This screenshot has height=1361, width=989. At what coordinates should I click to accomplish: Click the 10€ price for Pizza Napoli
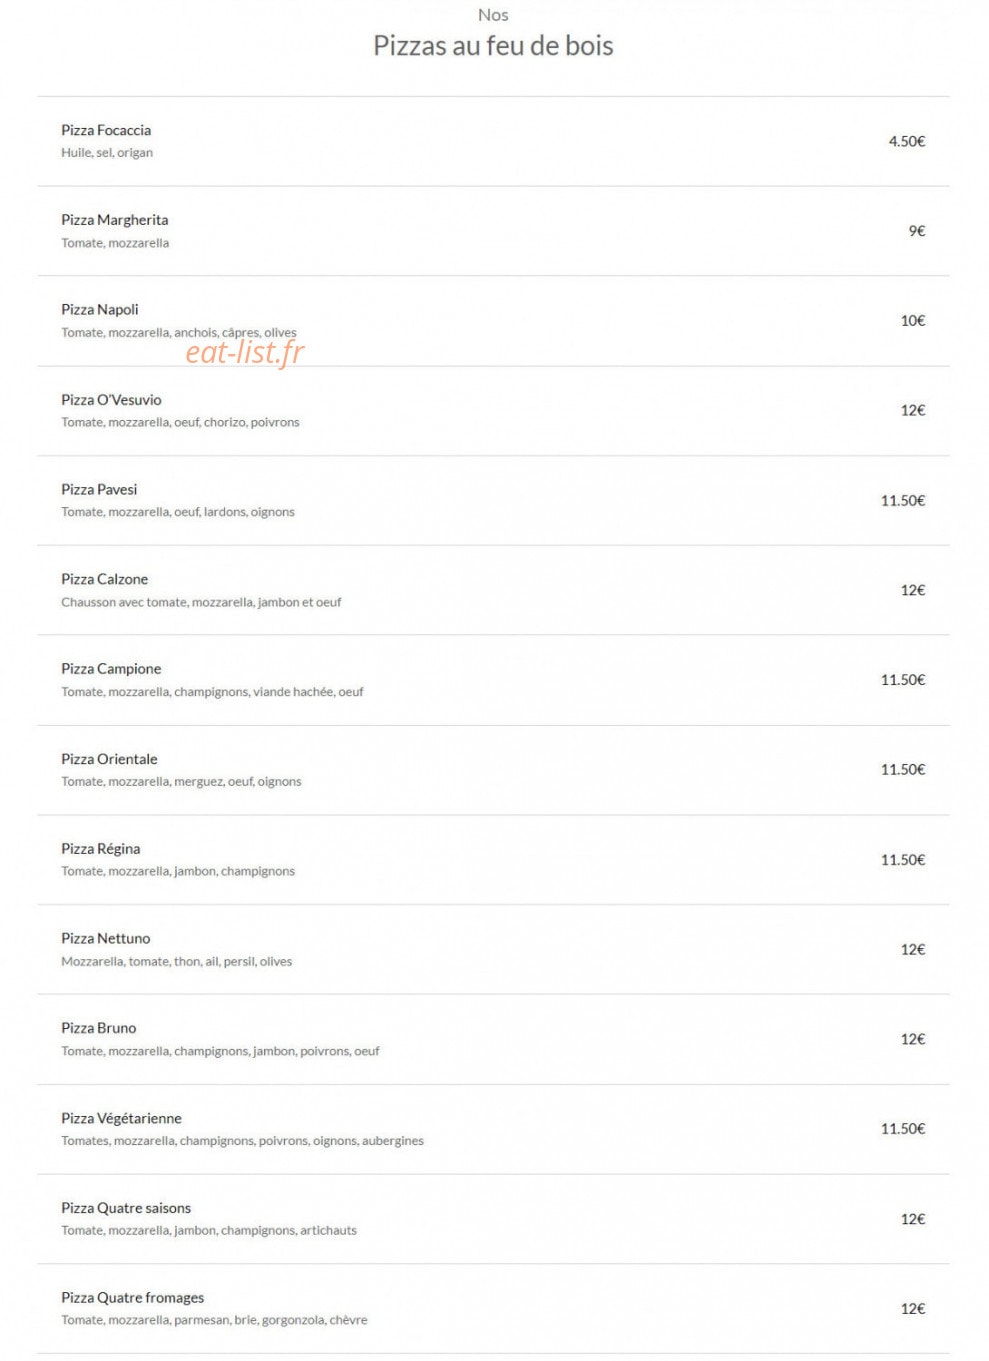tap(913, 321)
